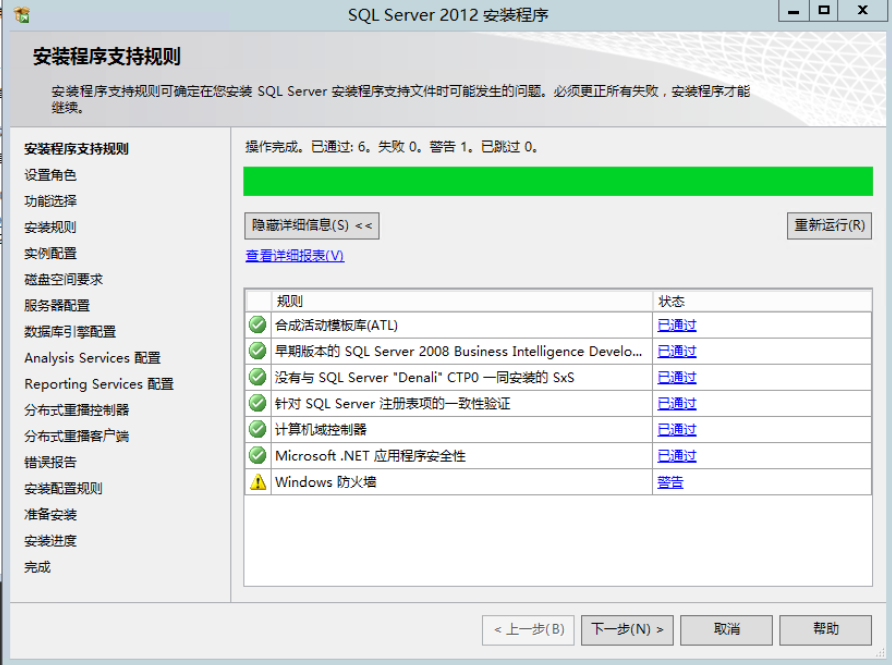Select Analysis Services 配置 step
Image resolution: width=892 pixels, height=665 pixels.
tap(93, 358)
